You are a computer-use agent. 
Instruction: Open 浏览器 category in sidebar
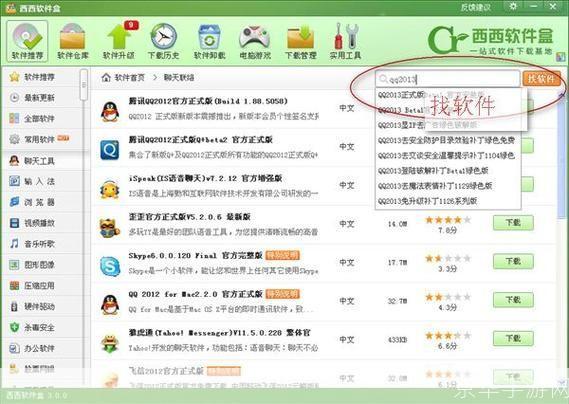40,202
